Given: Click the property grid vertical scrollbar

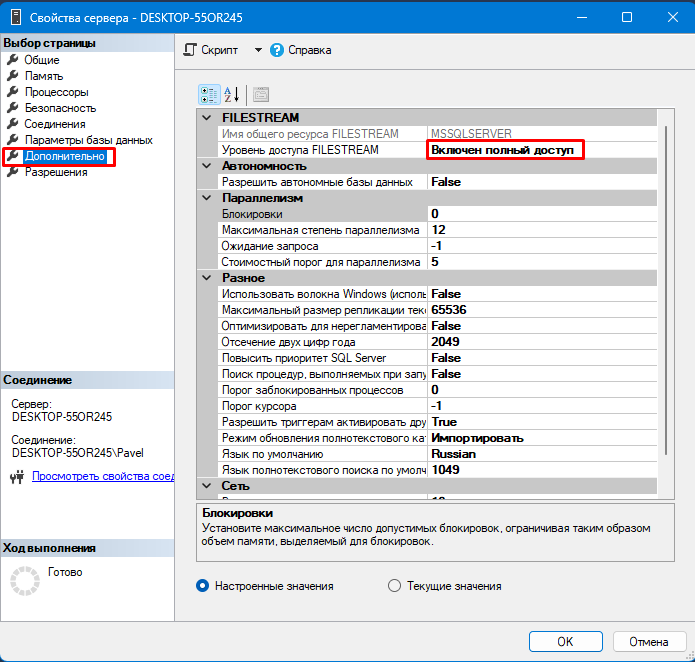Looking at the screenshot, I should (x=663, y=300).
